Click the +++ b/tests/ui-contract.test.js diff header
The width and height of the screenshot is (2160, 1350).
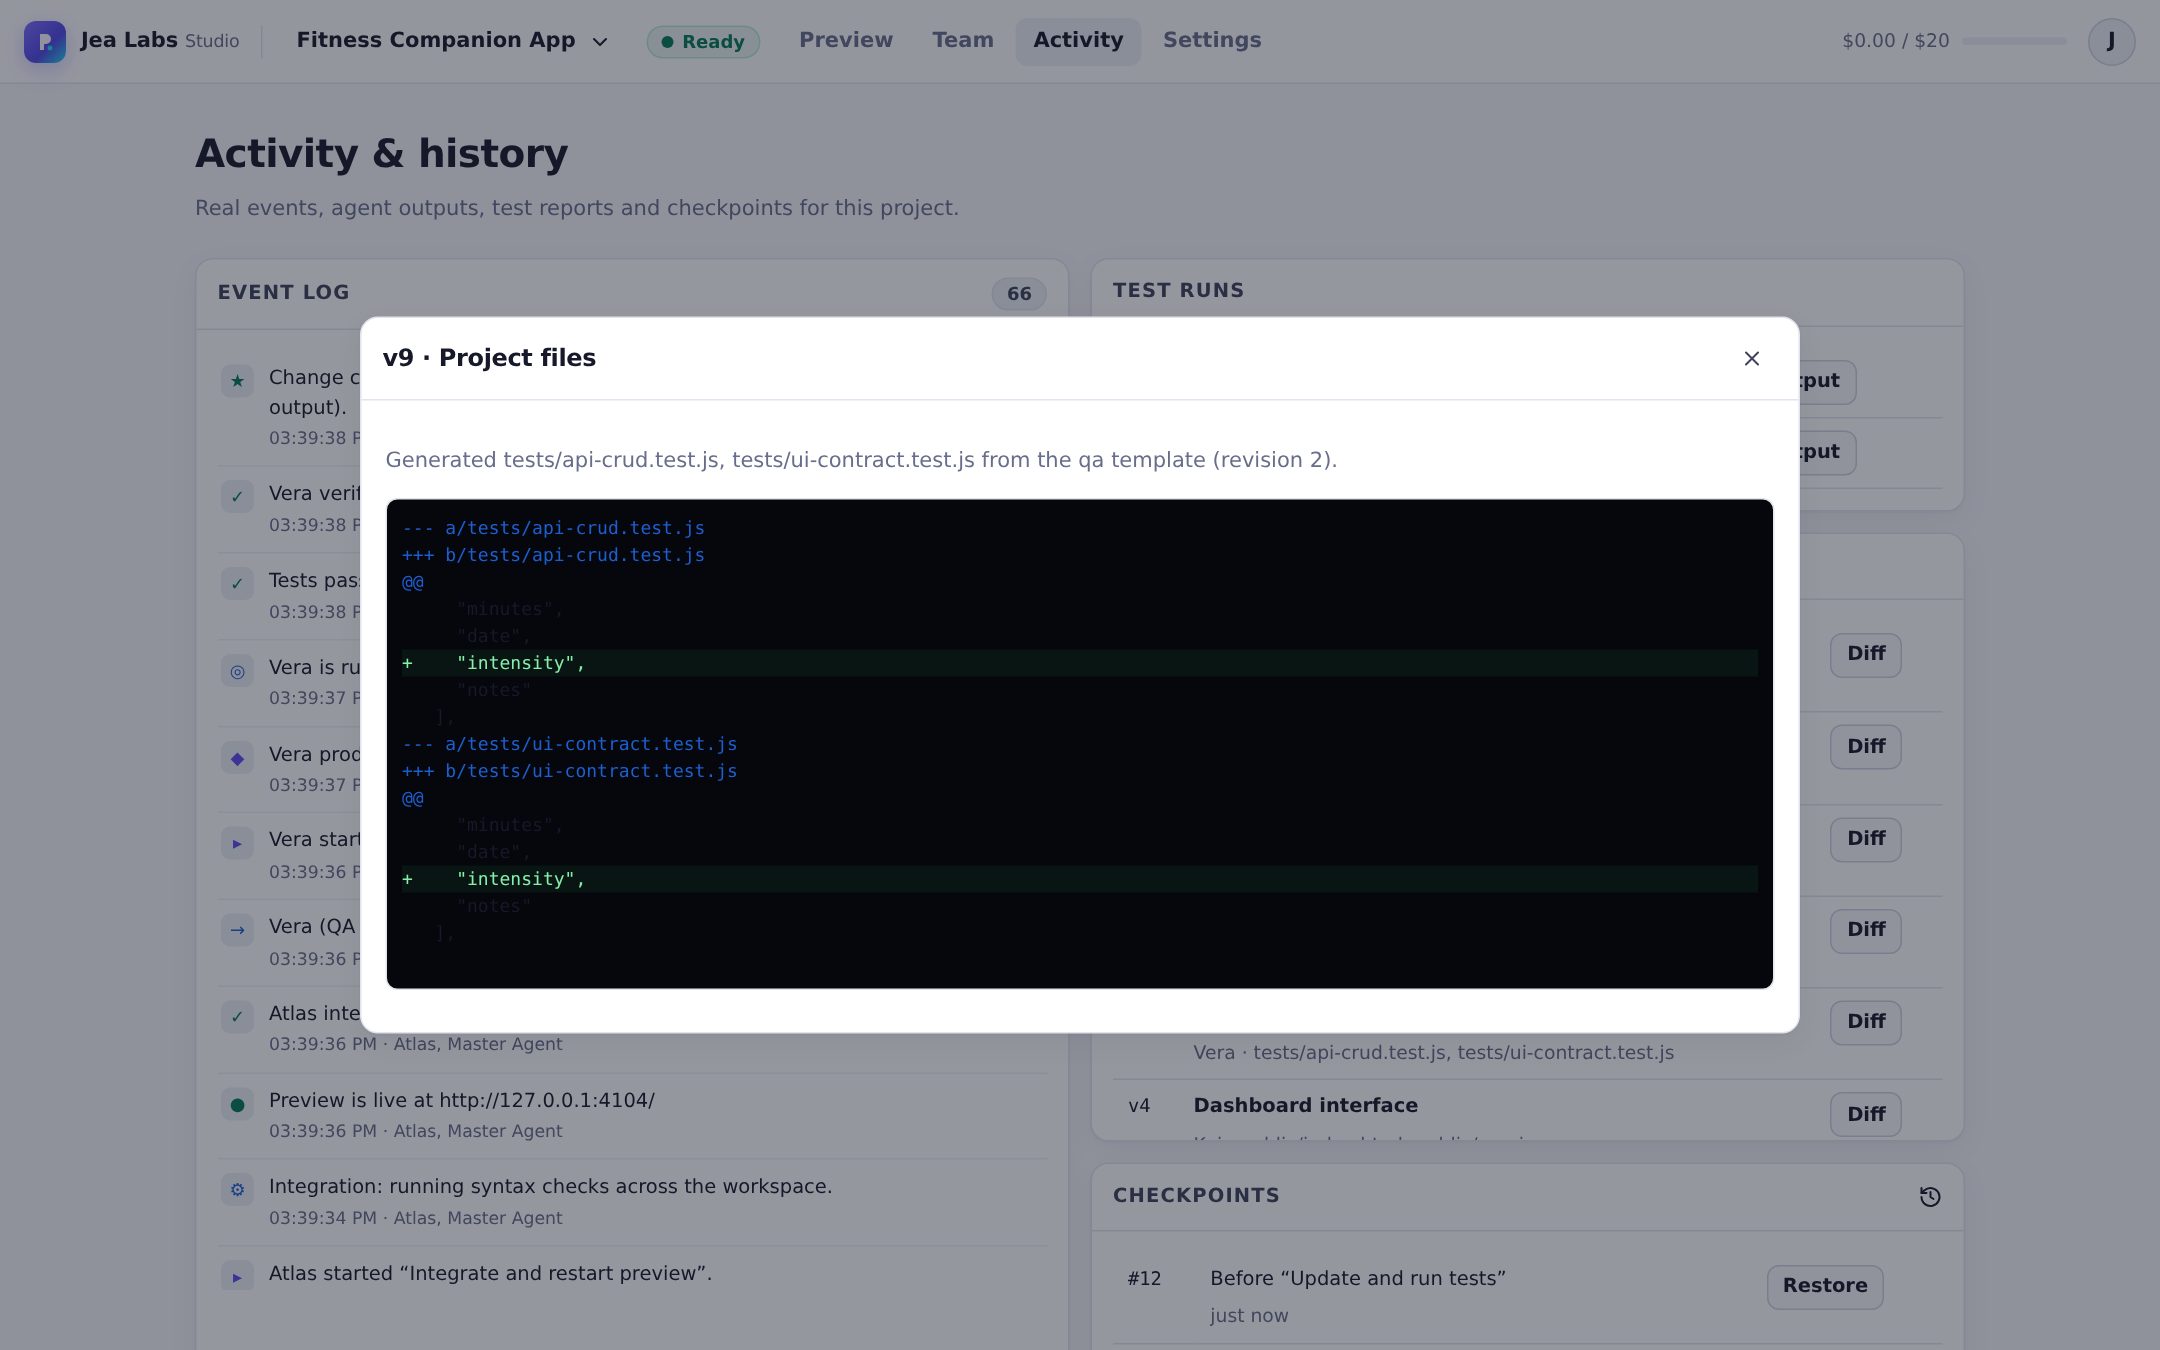click(570, 771)
